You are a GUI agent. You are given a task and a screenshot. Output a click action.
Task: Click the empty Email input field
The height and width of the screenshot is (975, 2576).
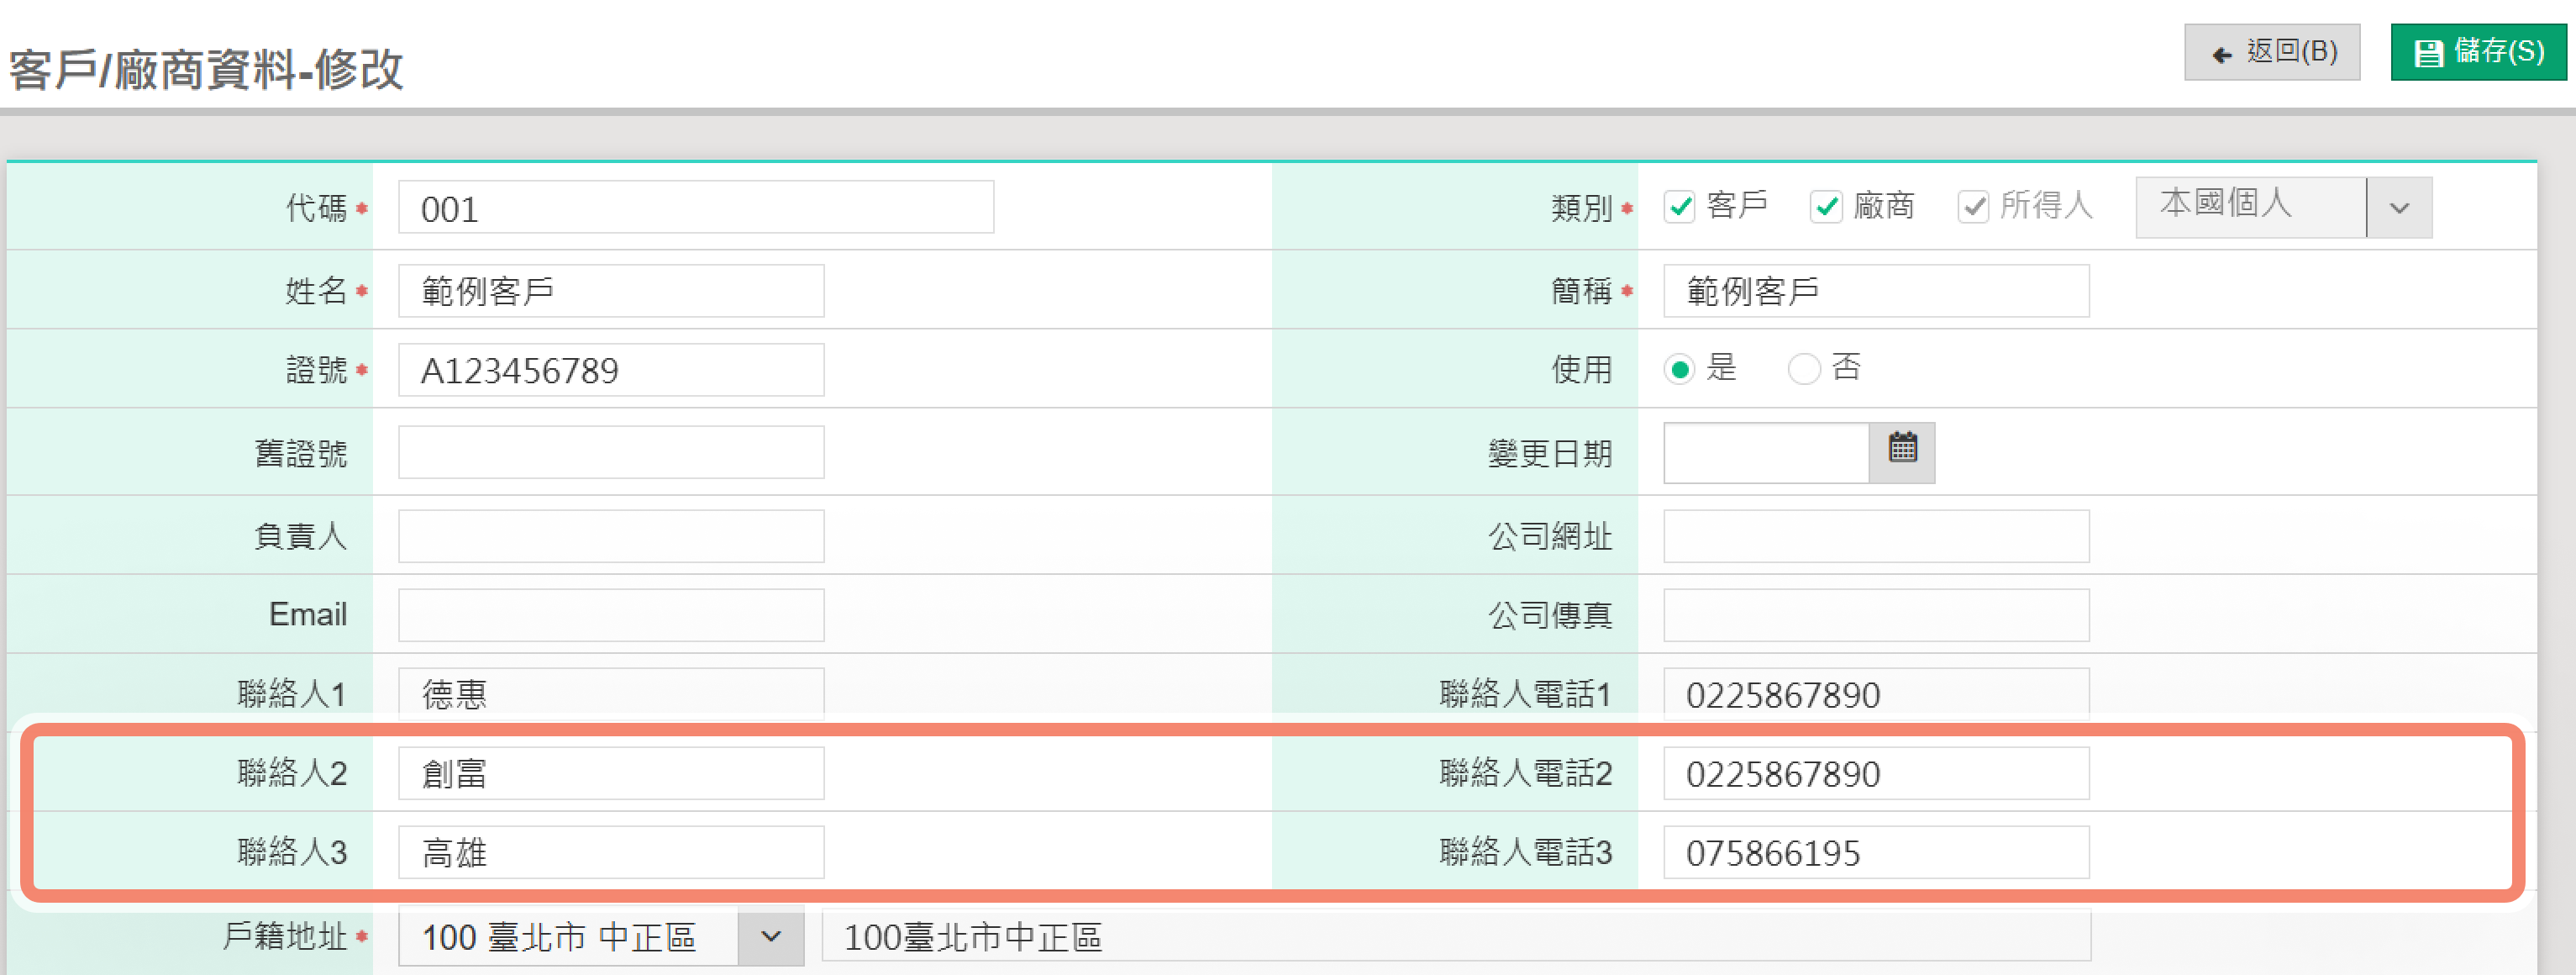610,614
